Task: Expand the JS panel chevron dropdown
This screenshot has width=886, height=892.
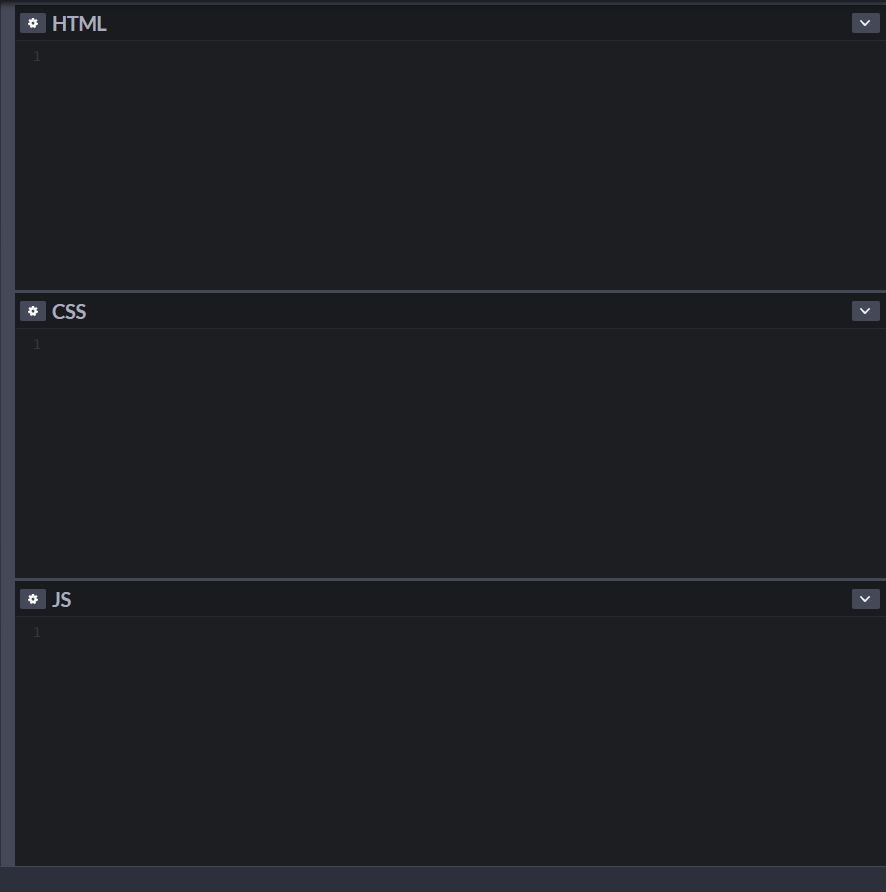Action: coord(866,599)
